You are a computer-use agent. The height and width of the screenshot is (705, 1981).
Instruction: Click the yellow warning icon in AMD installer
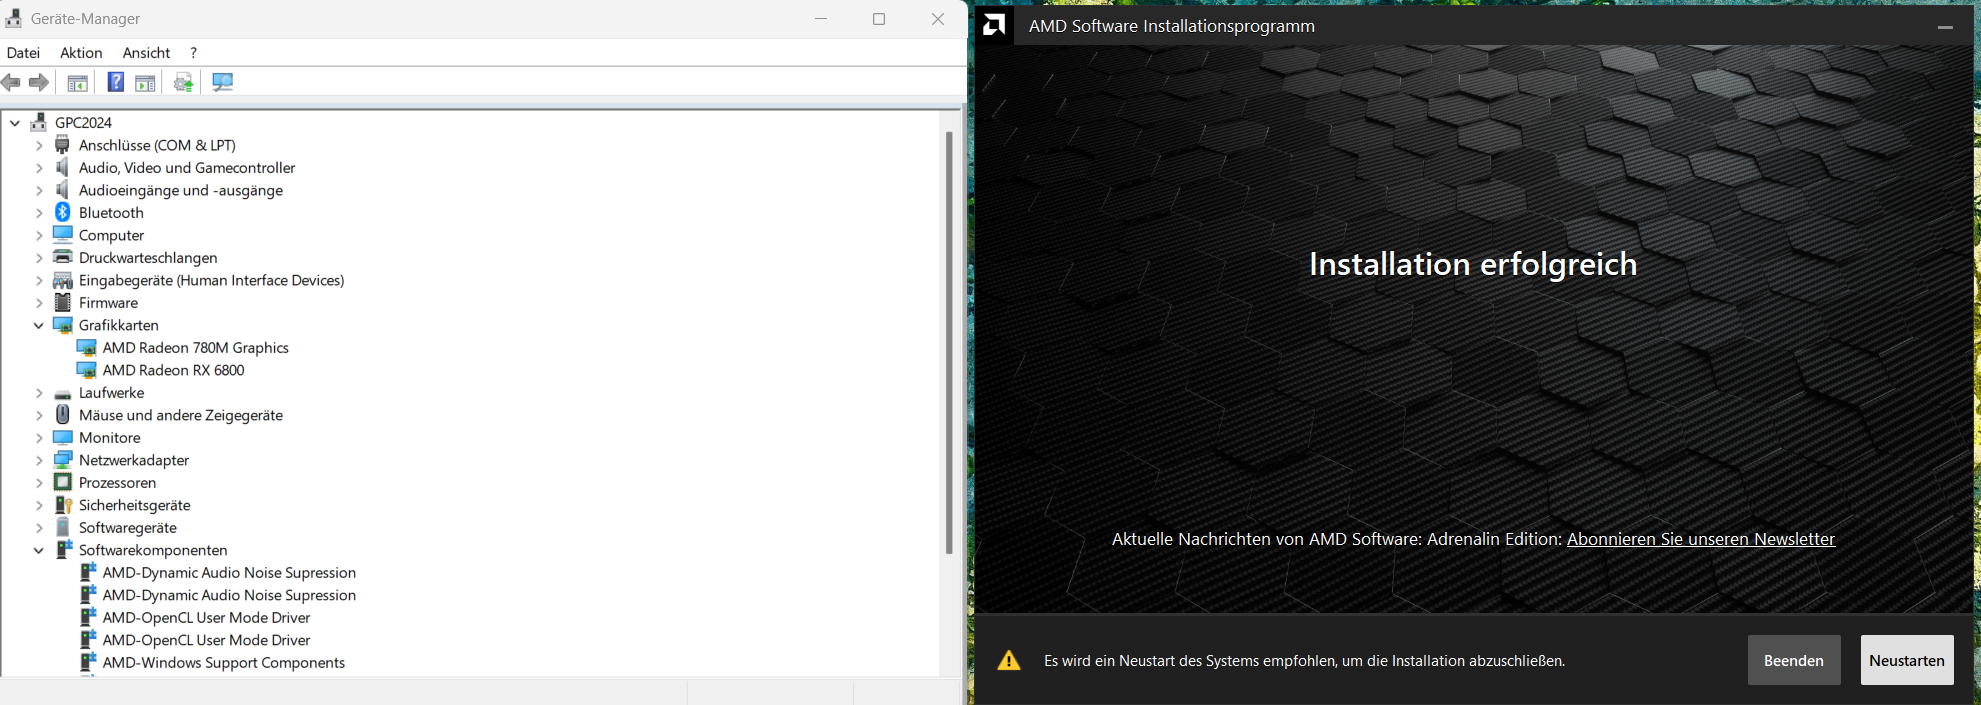click(x=1009, y=660)
